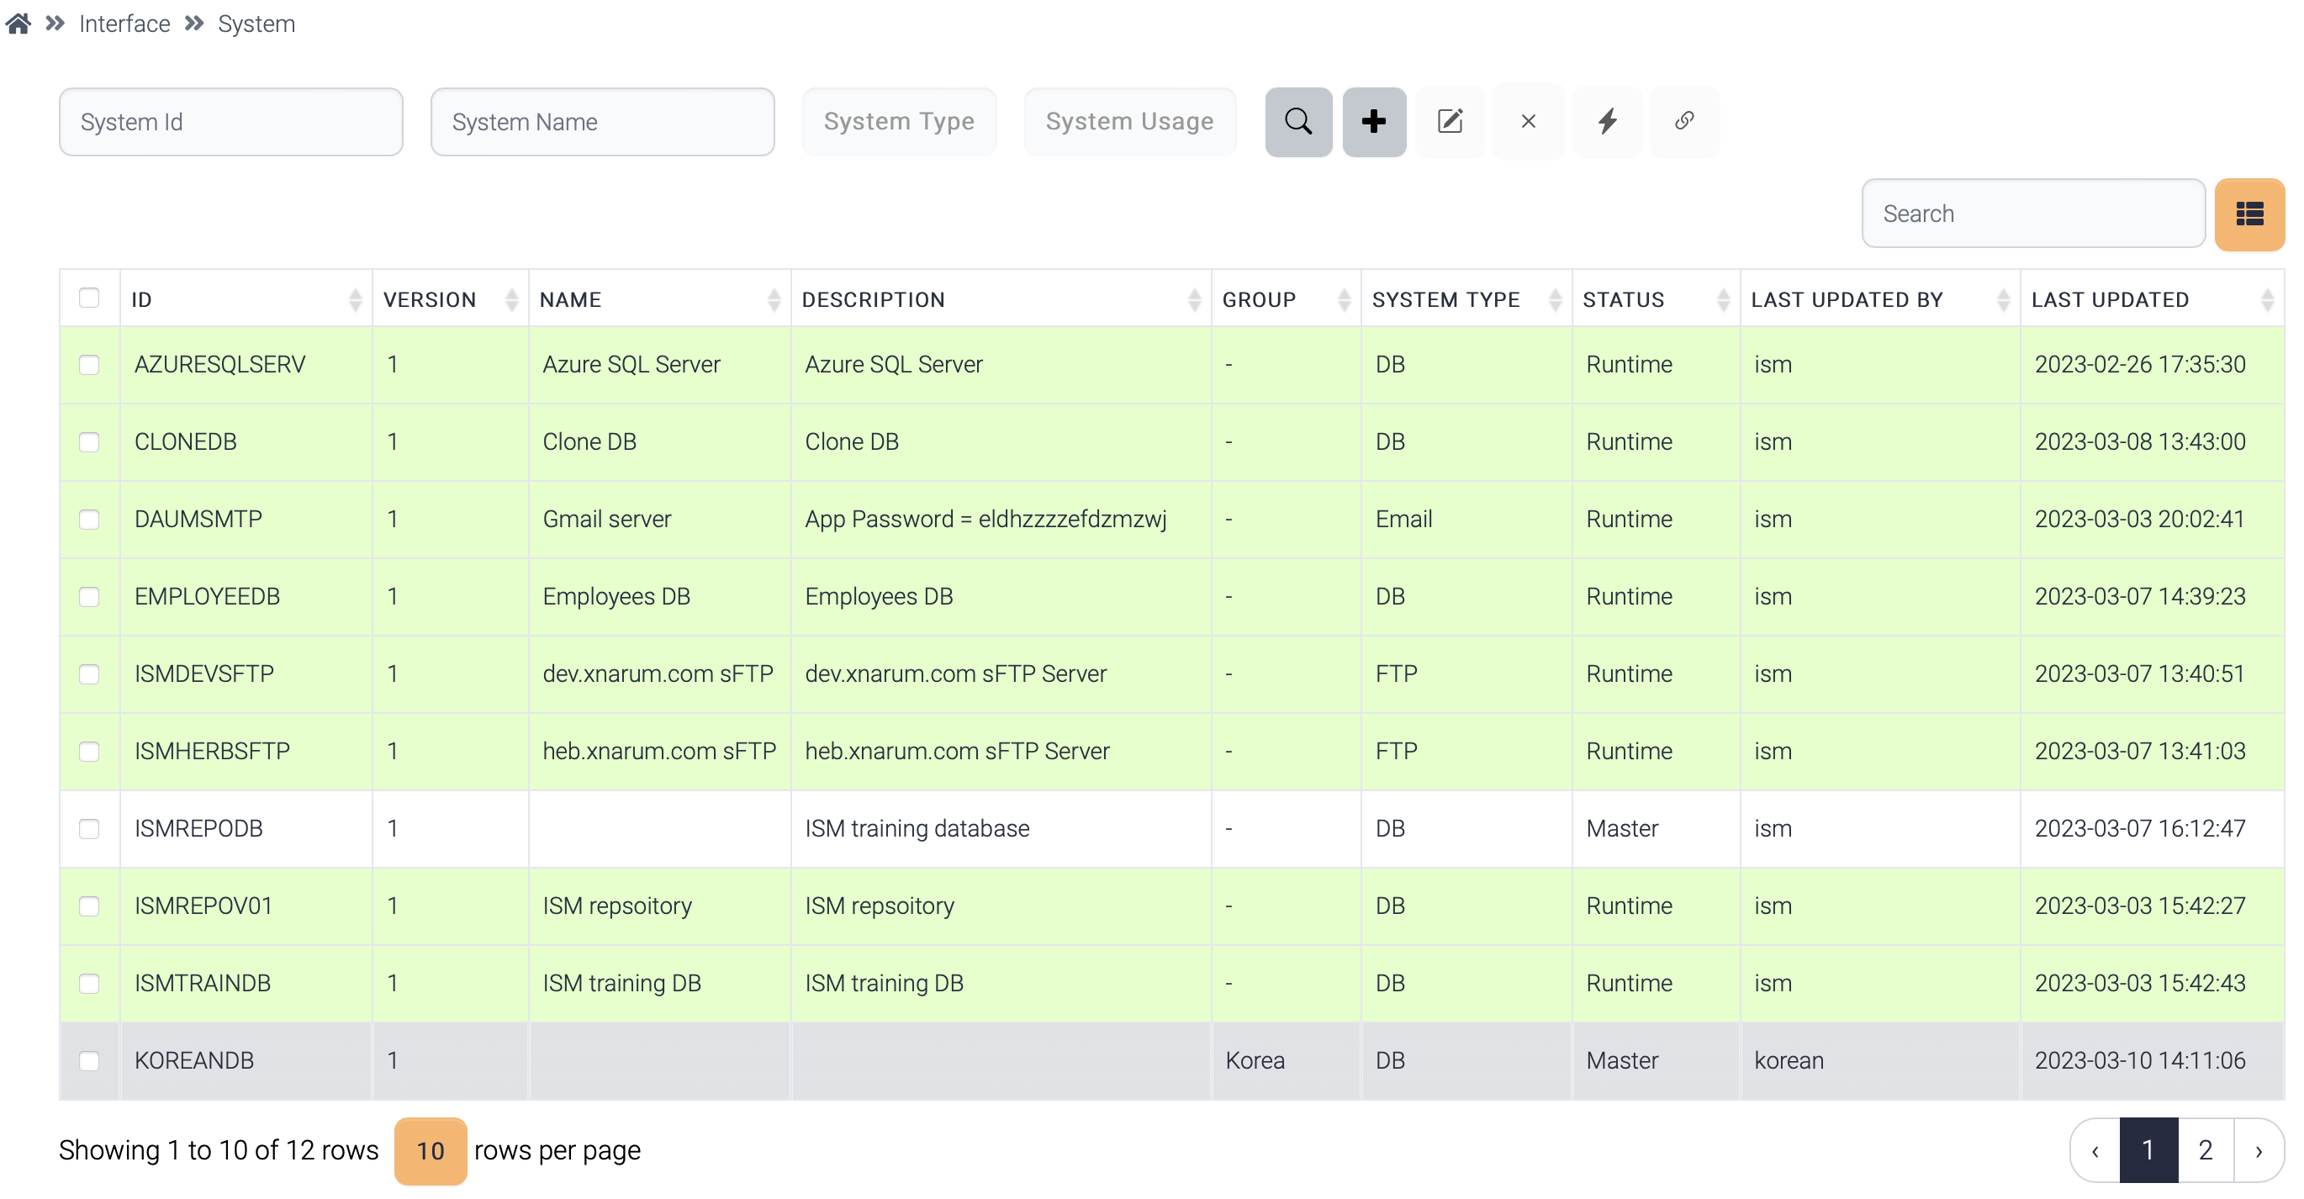Viewport: 2304px width, 1199px height.
Task: Click the System Id input field
Action: [231, 122]
